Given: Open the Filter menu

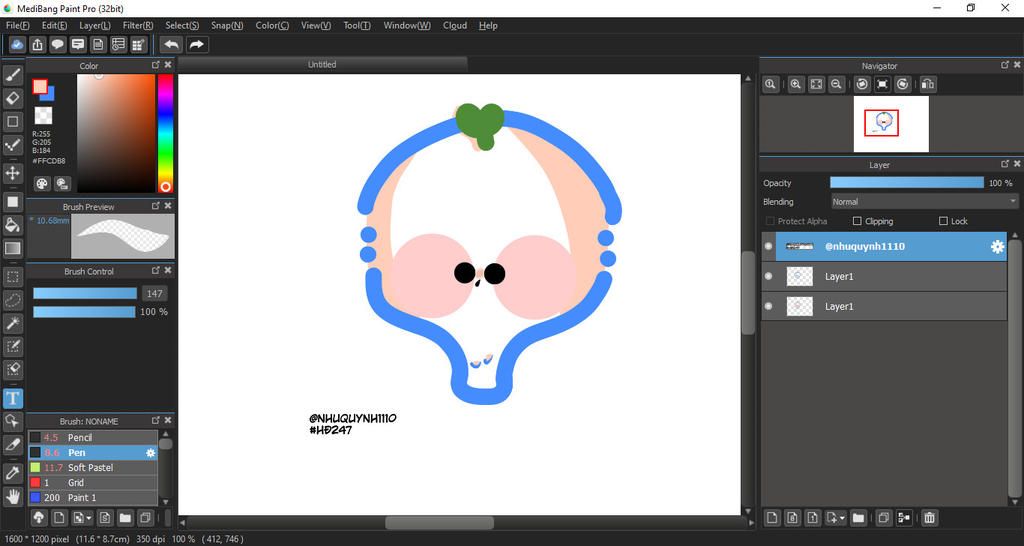Looking at the screenshot, I should (138, 25).
